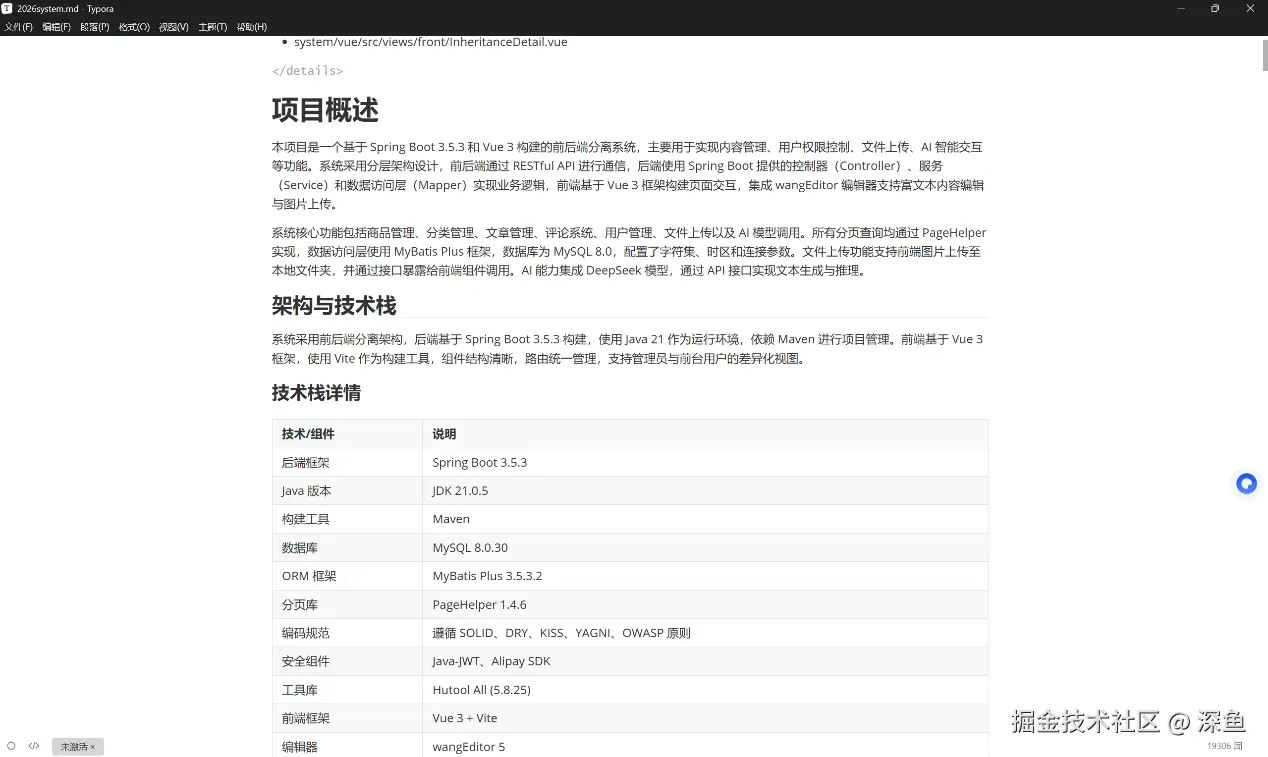Close the Typora window
The image size is (1268, 757).
click(1250, 8)
